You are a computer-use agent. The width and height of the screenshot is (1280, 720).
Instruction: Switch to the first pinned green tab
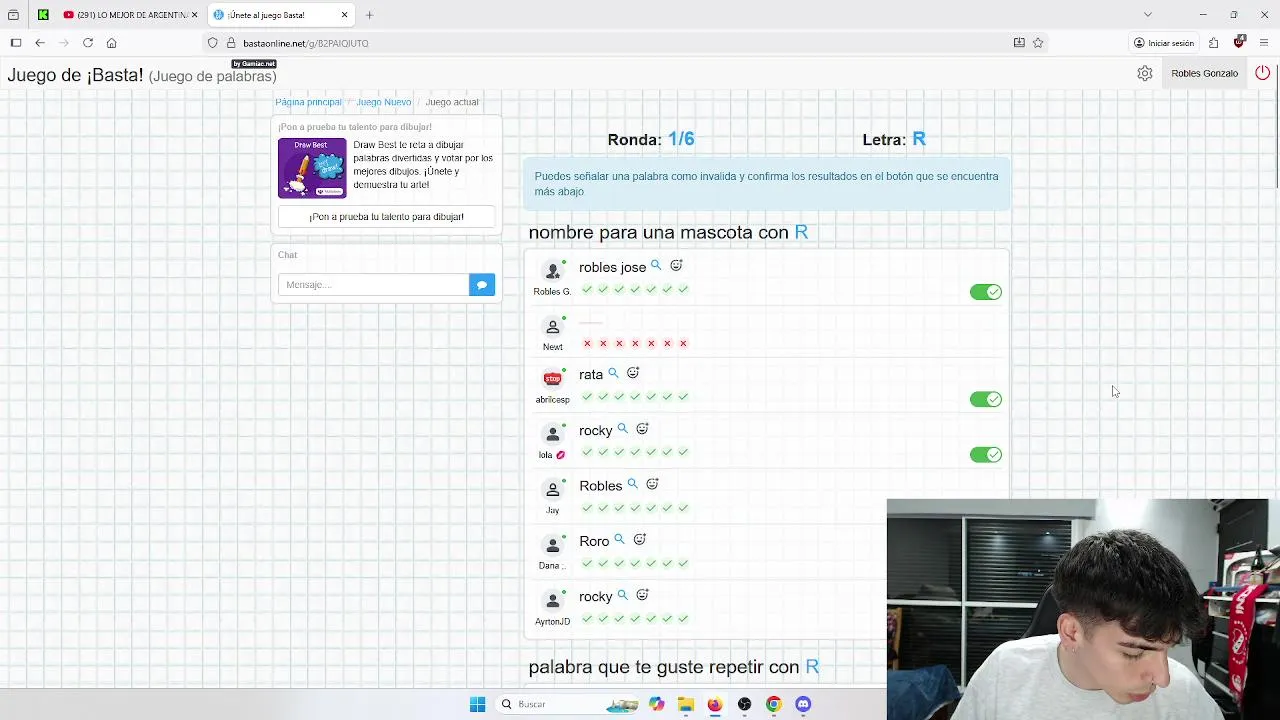[x=43, y=15]
